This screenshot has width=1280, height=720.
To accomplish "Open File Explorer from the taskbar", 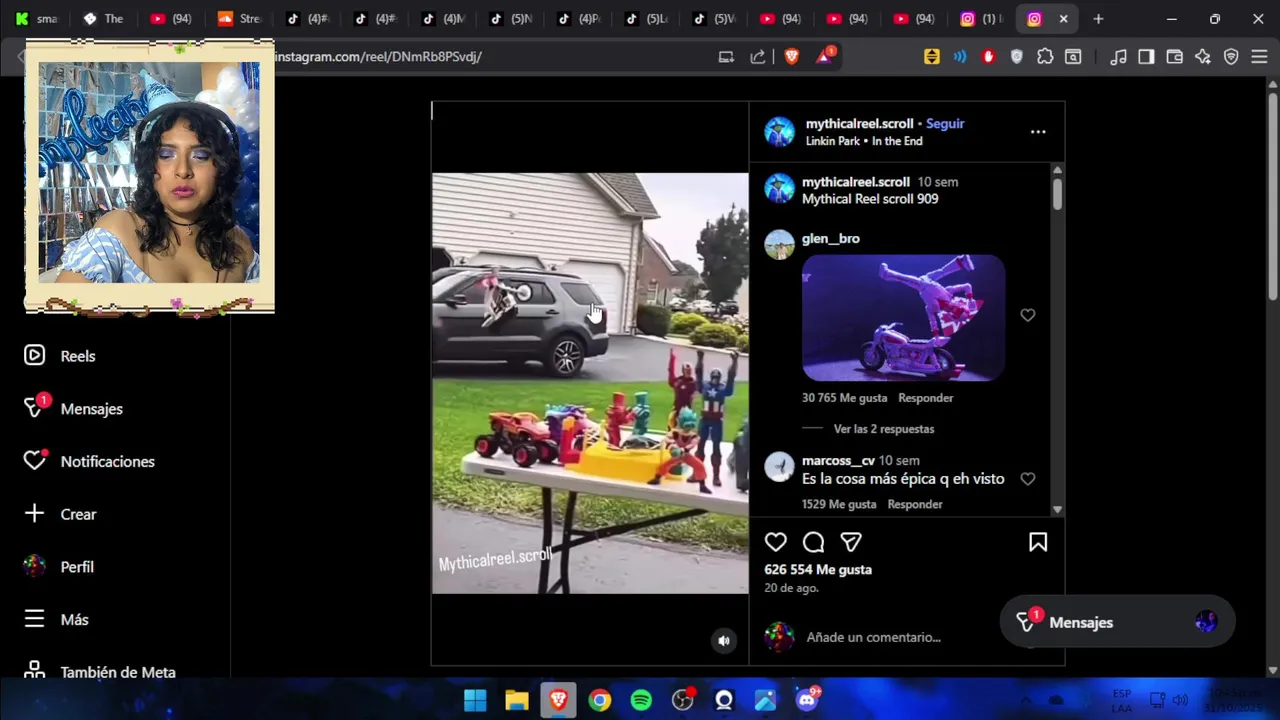I will point(517,700).
